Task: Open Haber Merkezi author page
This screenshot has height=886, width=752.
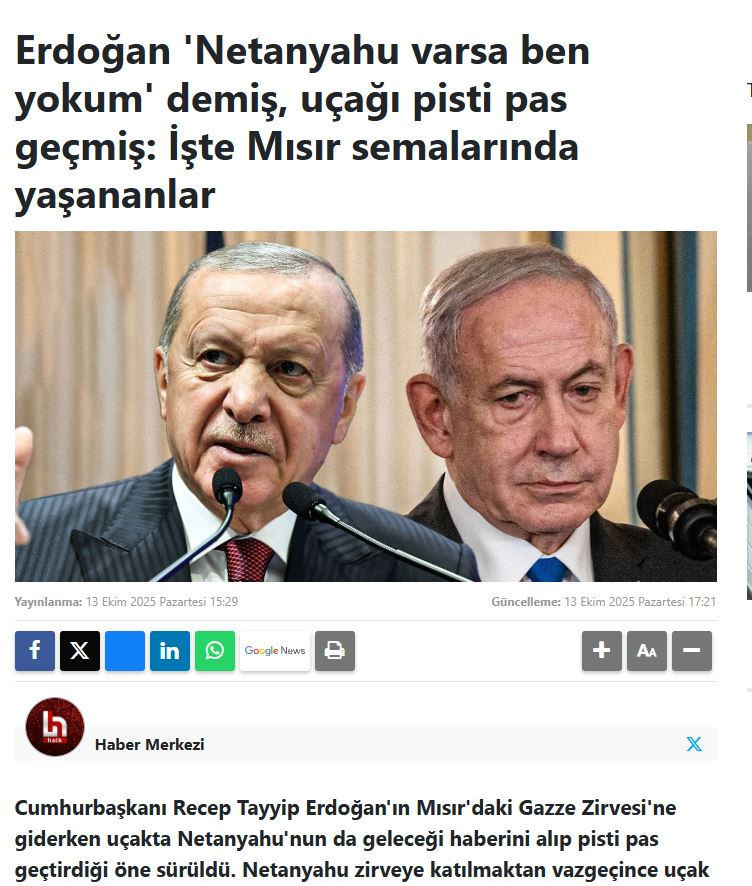Action: [x=150, y=744]
